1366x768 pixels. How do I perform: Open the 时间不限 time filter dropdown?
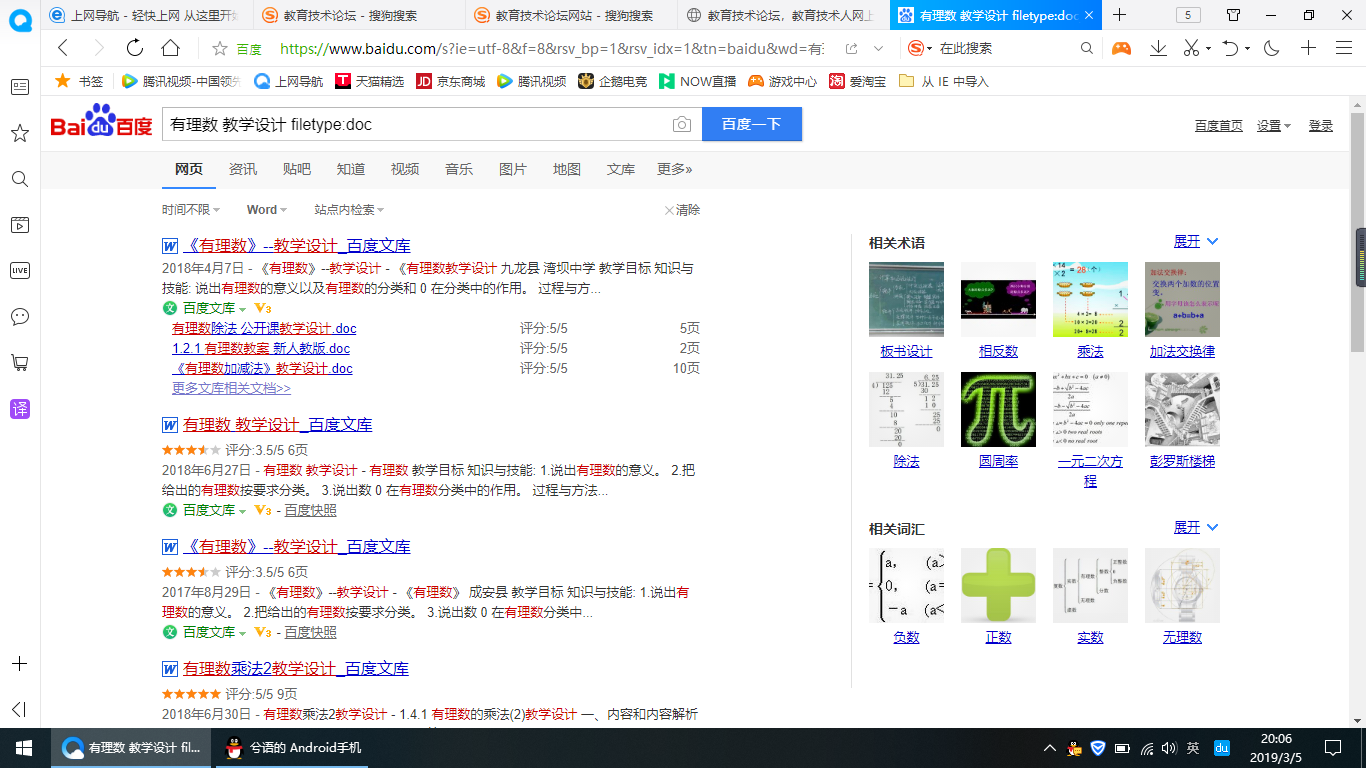pyautogui.click(x=190, y=210)
